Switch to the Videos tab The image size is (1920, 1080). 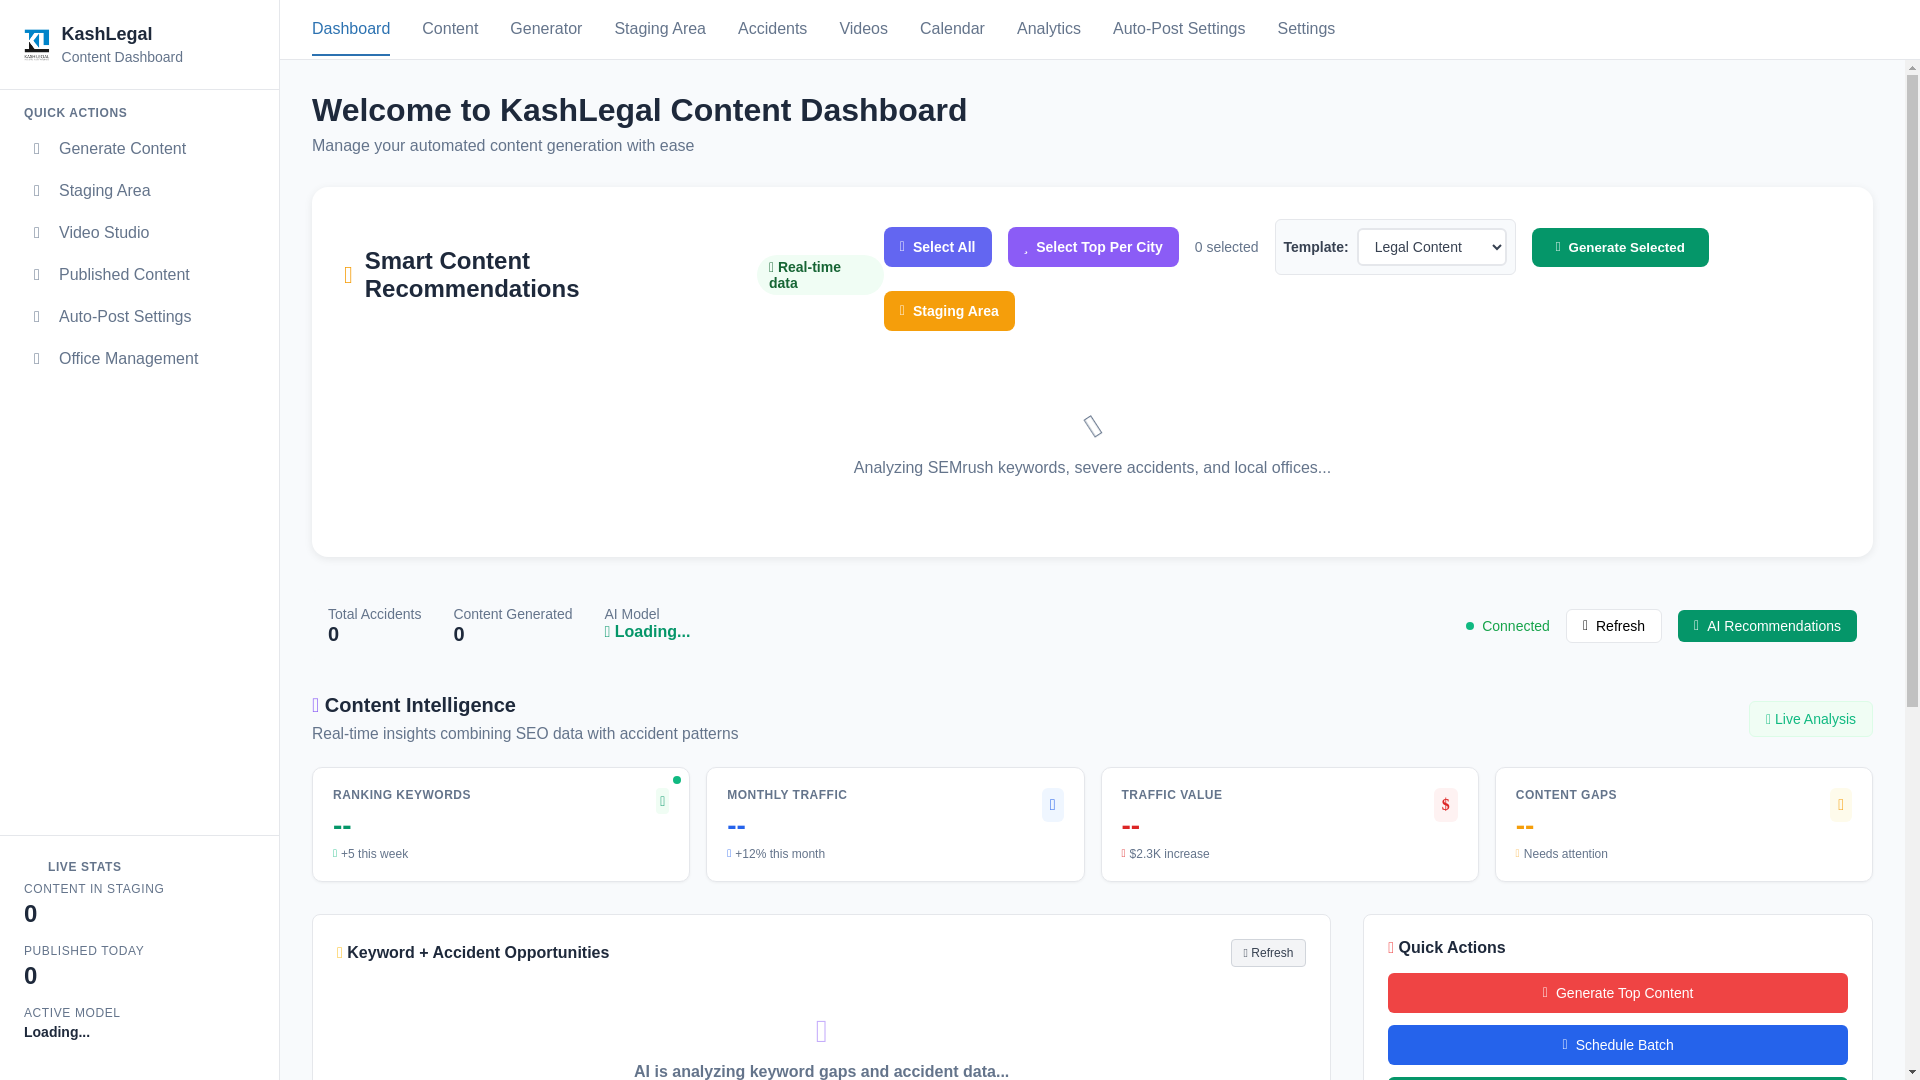[x=863, y=29]
